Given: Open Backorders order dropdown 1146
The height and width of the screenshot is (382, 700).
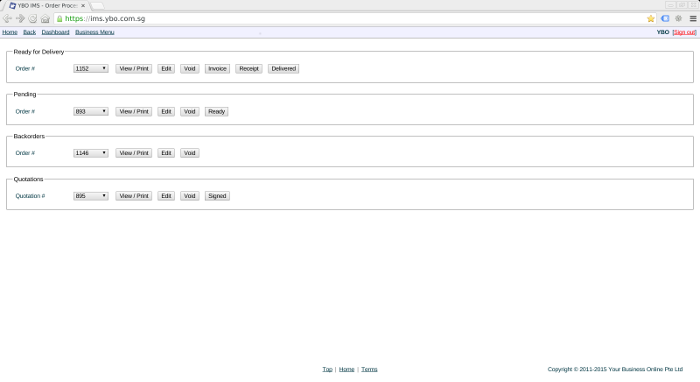Looking at the screenshot, I should pos(91,153).
